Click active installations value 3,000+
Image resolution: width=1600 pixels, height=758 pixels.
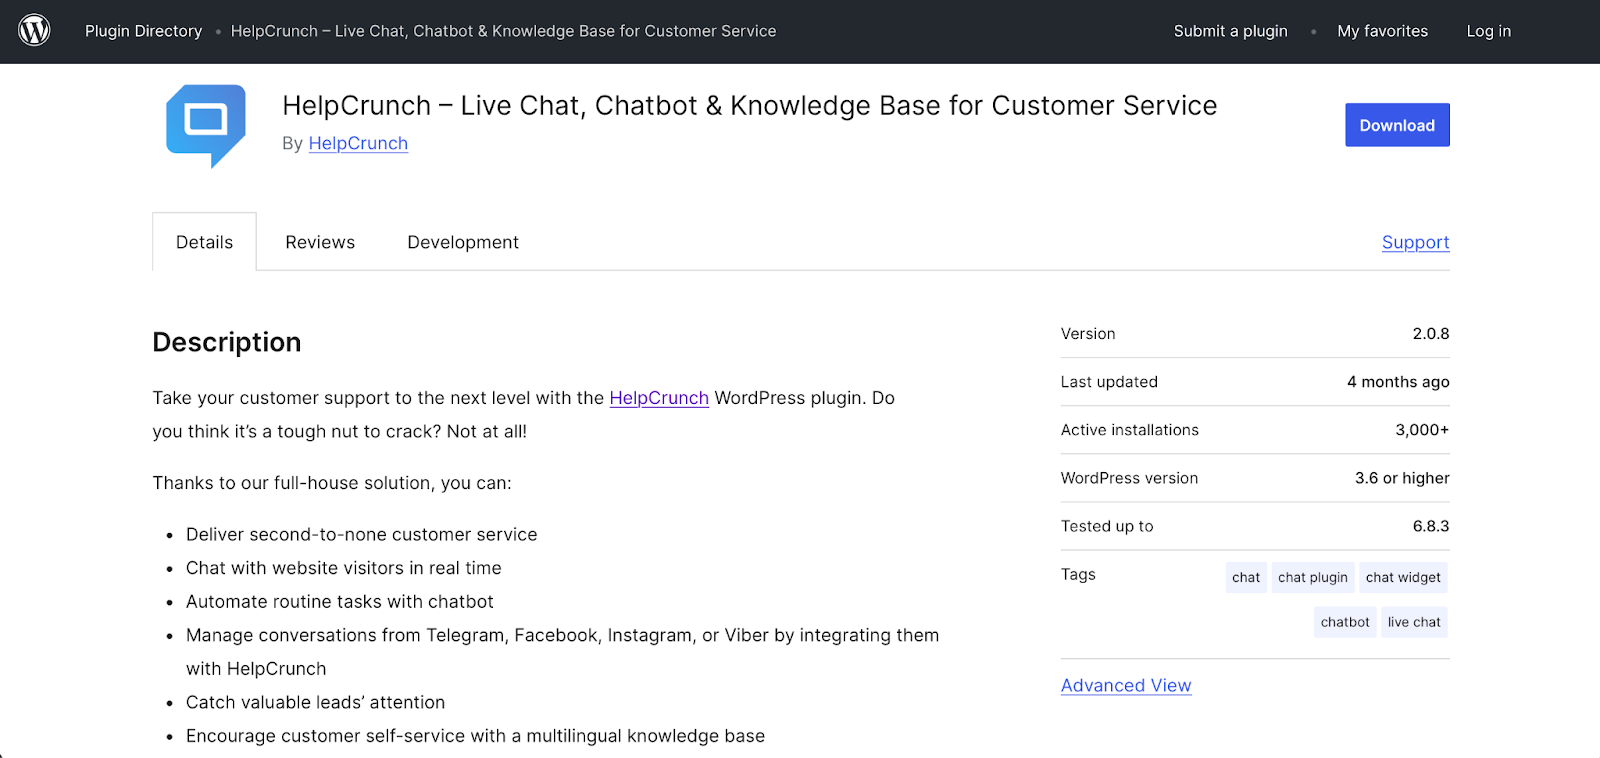click(x=1422, y=430)
